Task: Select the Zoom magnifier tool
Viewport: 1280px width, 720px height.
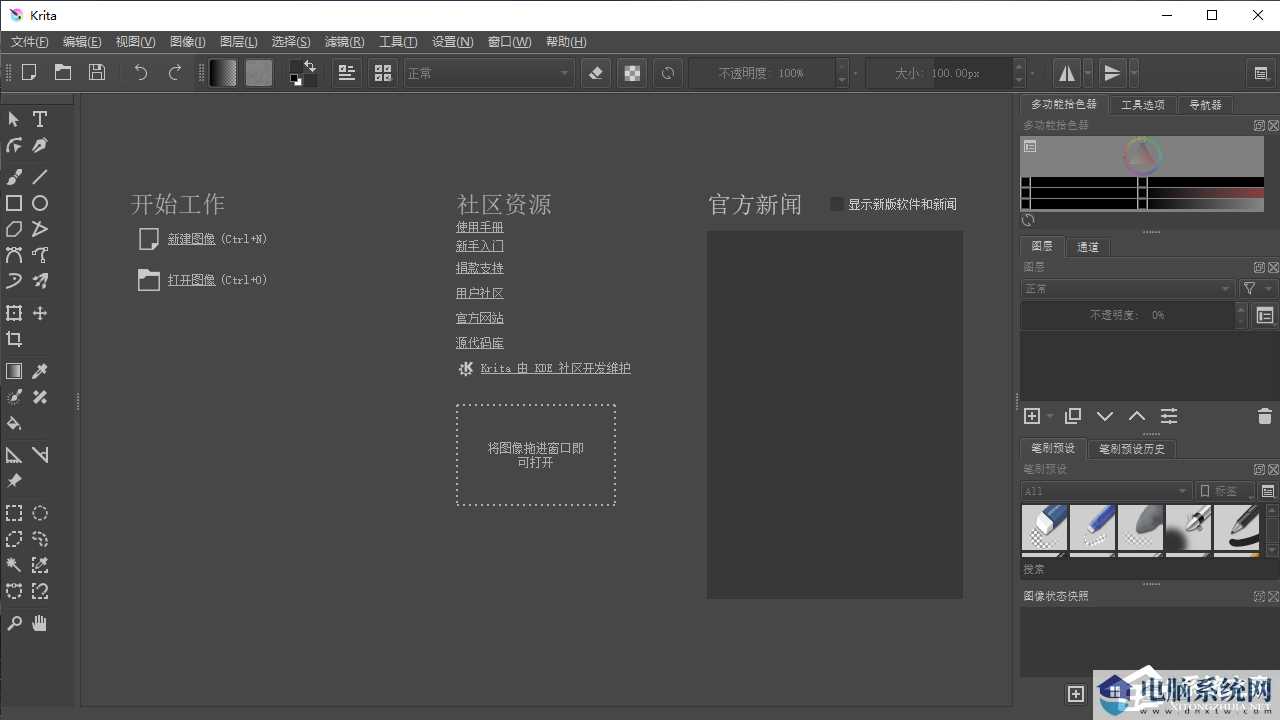Action: click(x=14, y=623)
